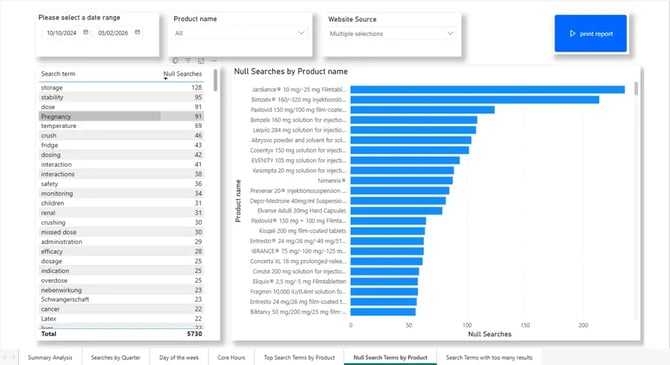Click the Biktarvy 50 mg/200 mg label
The height and width of the screenshot is (365, 670).
[x=298, y=312]
